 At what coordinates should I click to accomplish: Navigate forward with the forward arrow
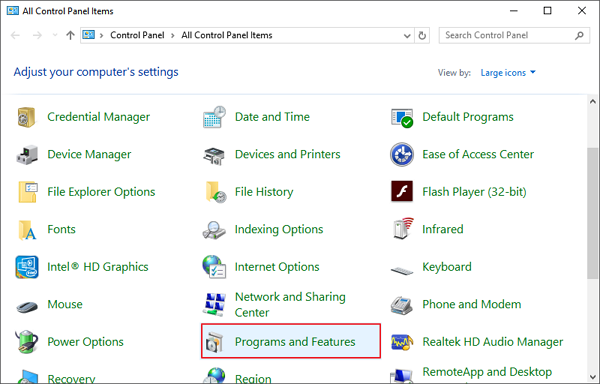point(37,36)
